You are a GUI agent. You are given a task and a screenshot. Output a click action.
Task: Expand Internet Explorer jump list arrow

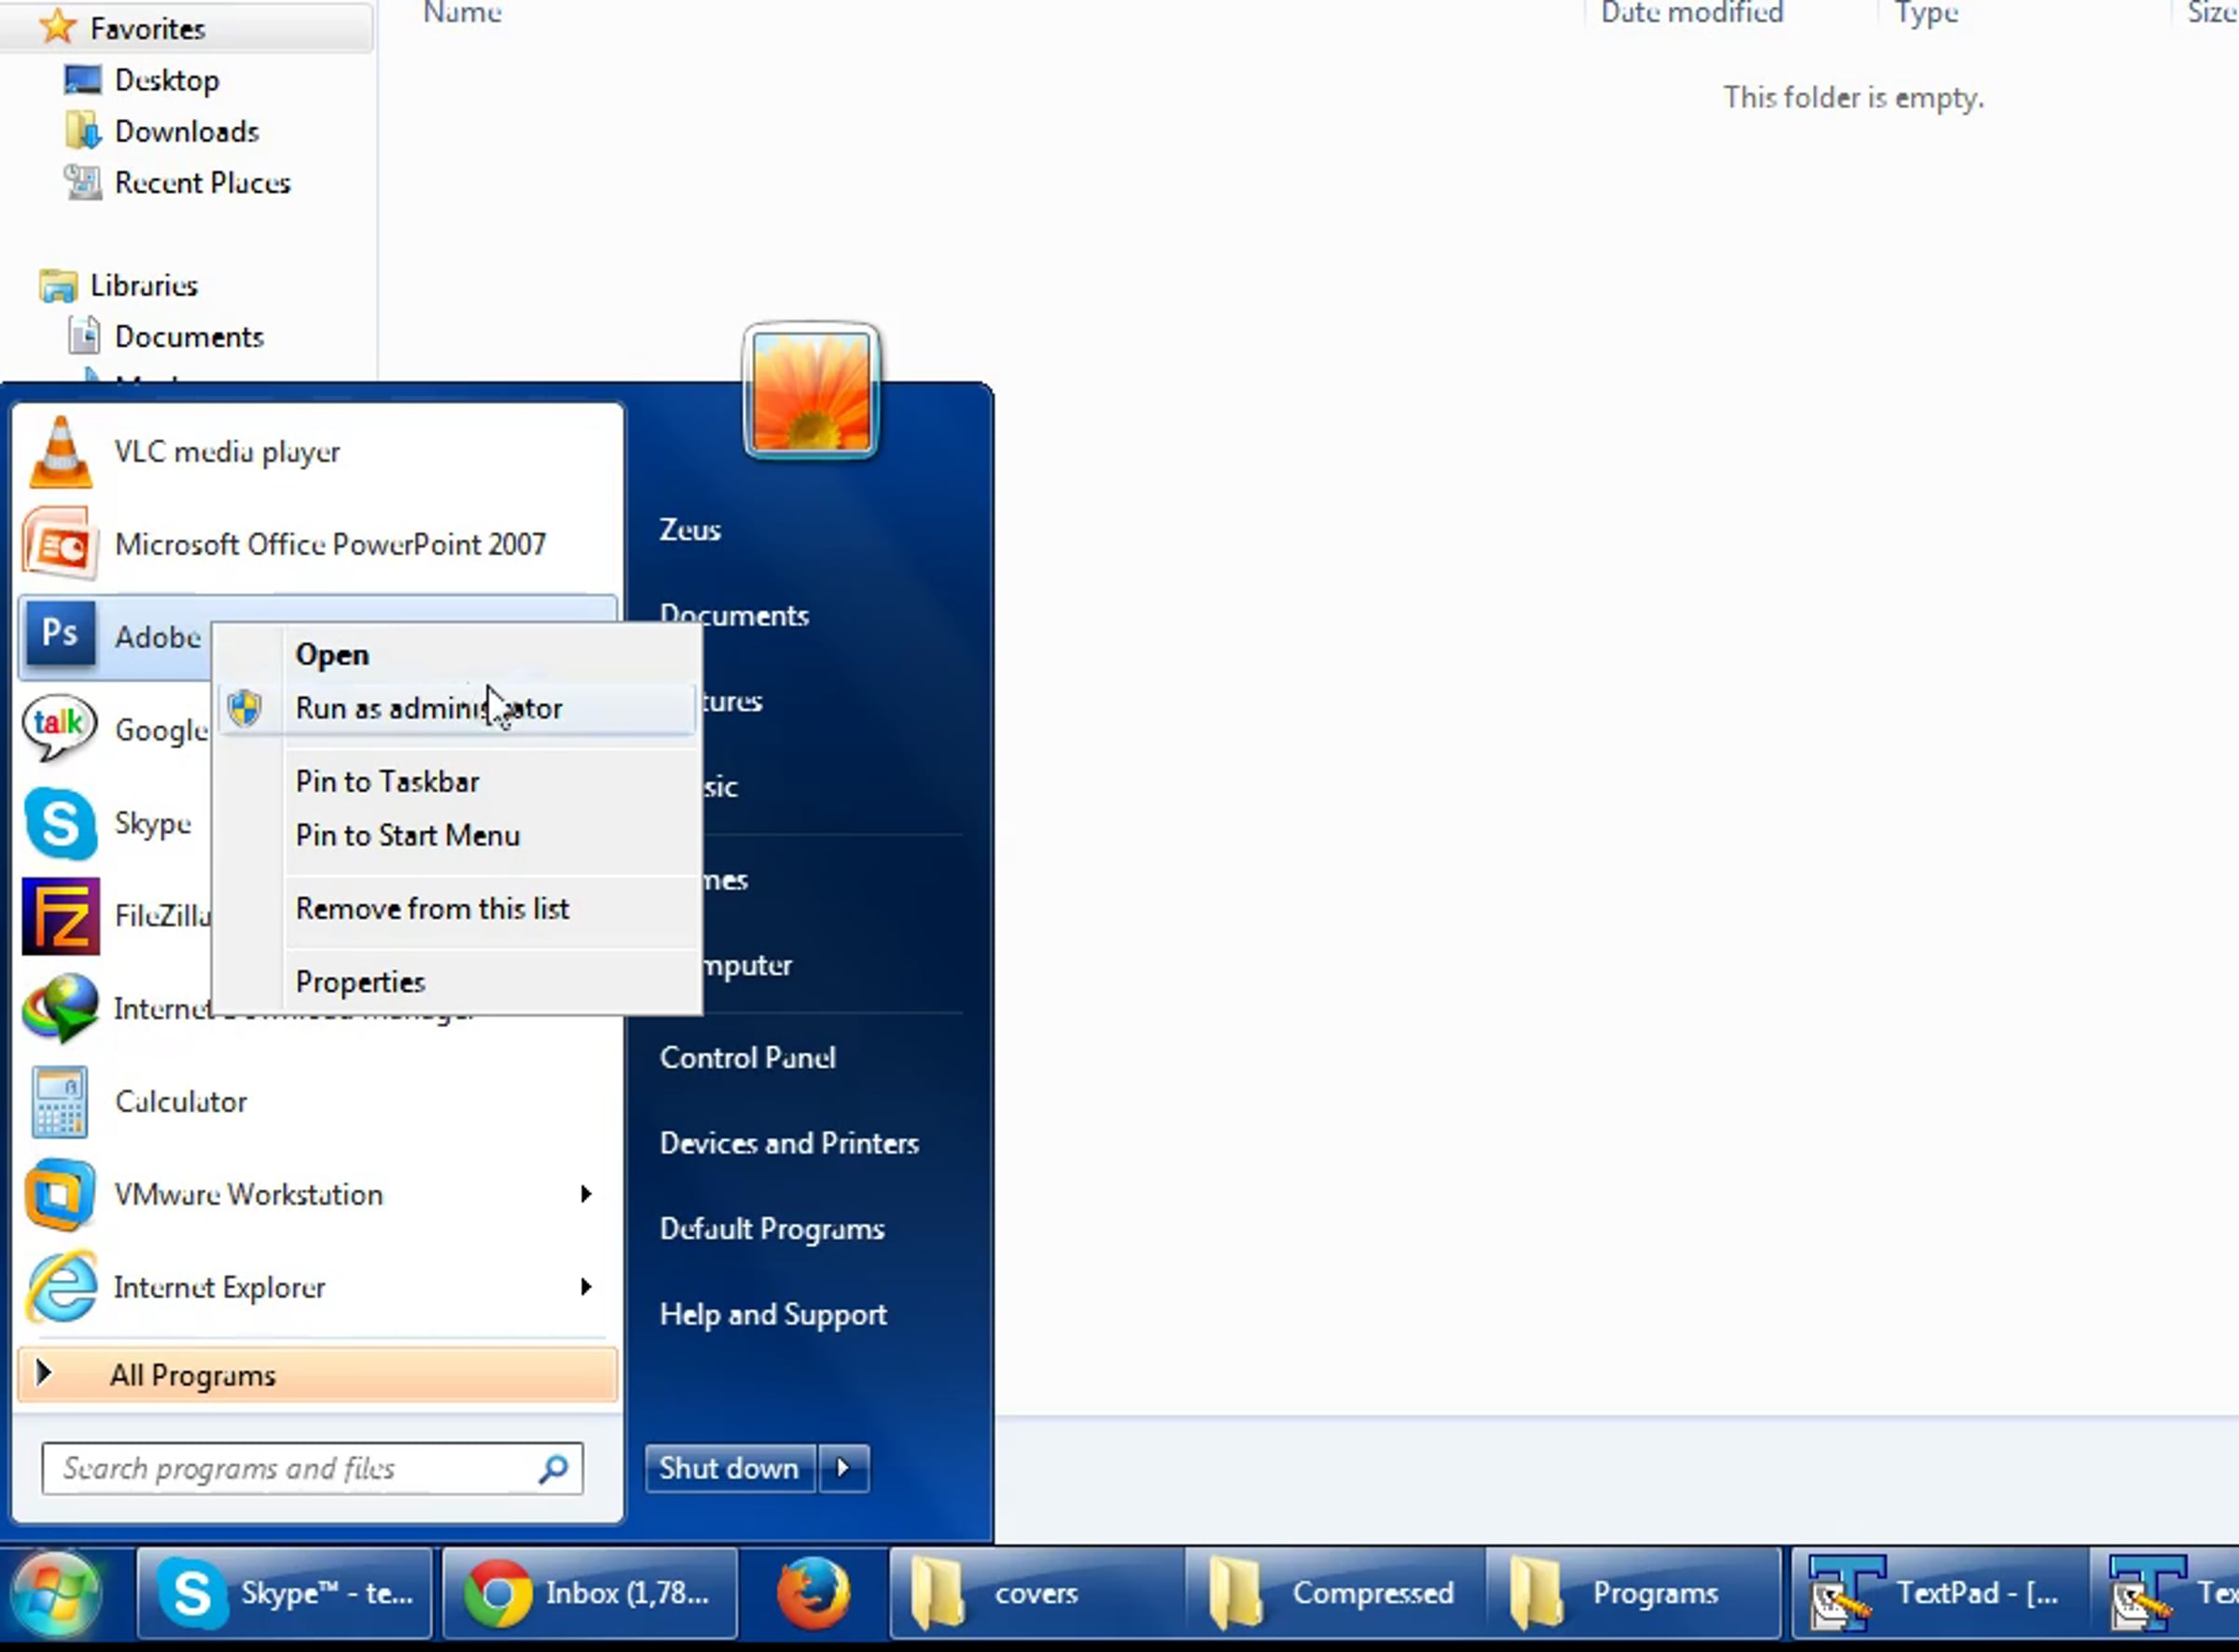pyautogui.click(x=586, y=1287)
